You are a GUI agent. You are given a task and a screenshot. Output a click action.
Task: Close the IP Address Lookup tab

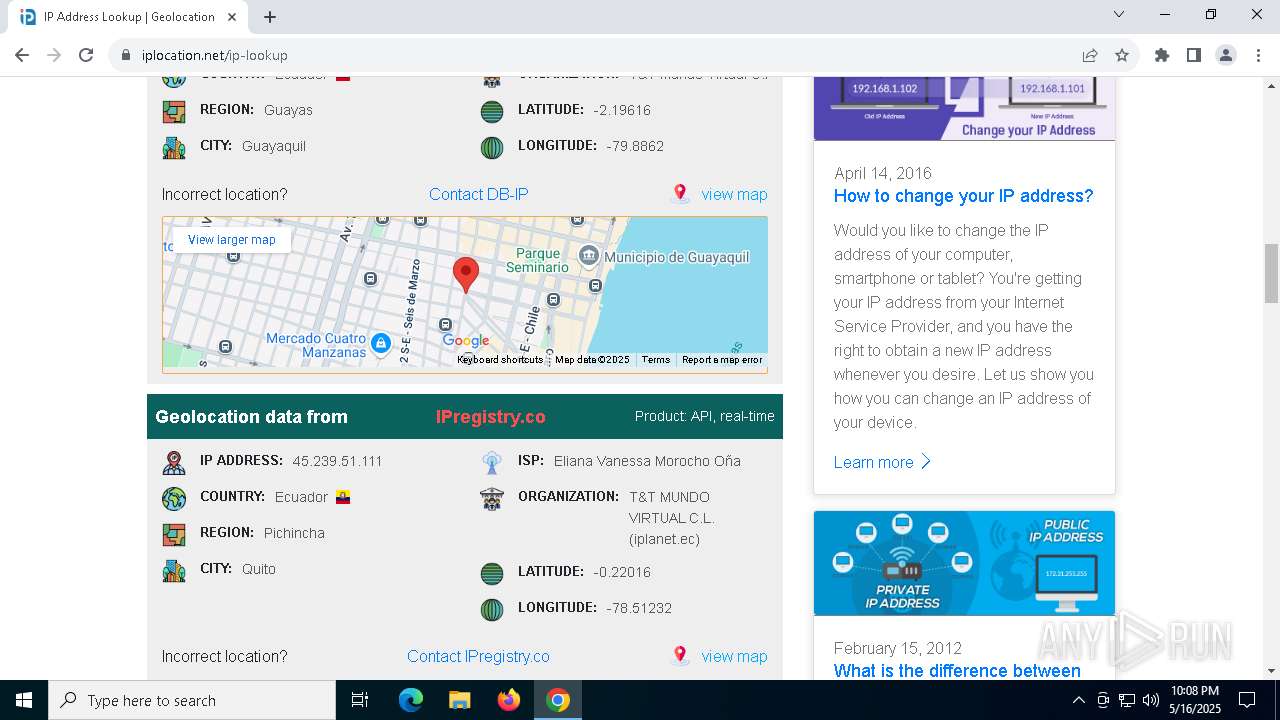[232, 17]
